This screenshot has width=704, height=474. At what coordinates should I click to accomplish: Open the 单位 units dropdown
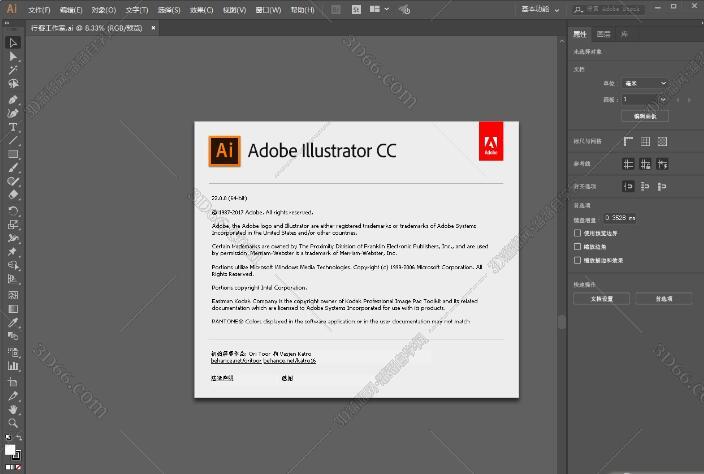pyautogui.click(x=644, y=83)
